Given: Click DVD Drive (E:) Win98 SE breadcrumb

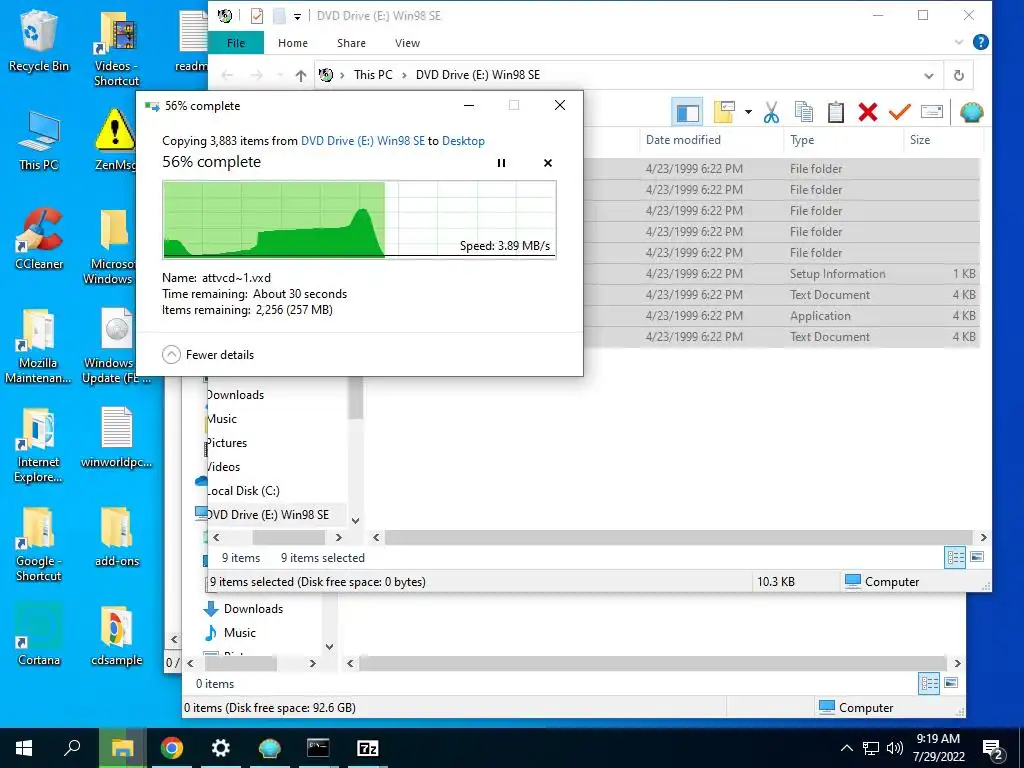Looking at the screenshot, I should tap(478, 75).
